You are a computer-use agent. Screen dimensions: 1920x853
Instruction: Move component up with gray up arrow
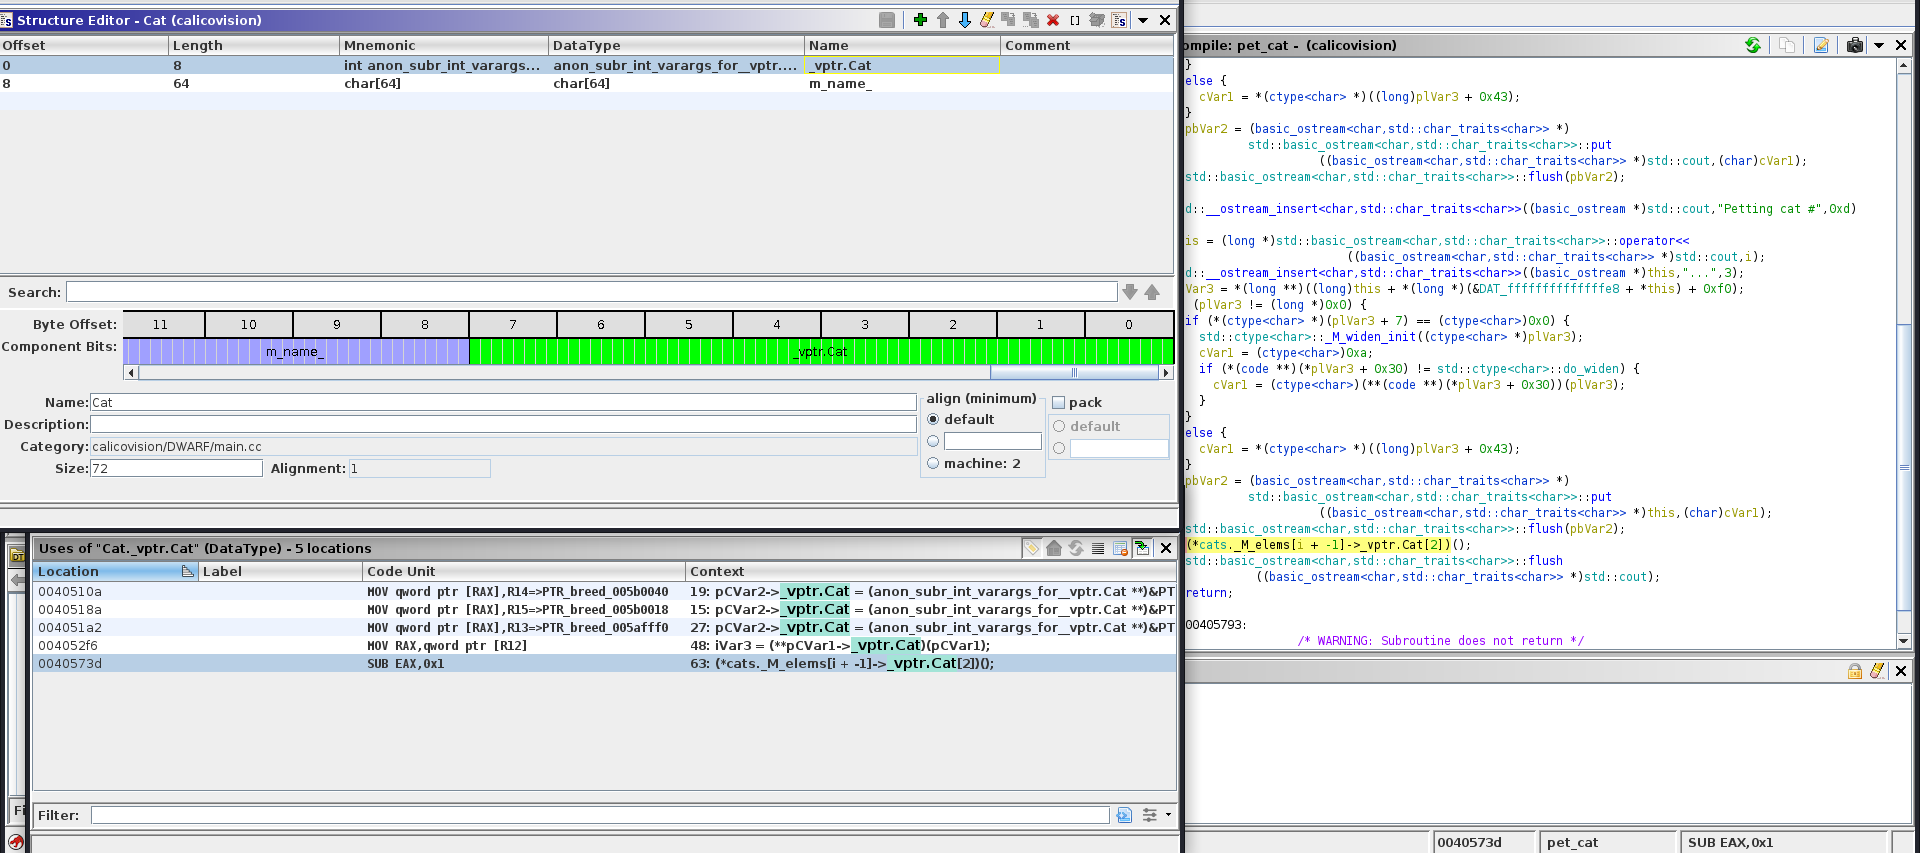point(943,20)
